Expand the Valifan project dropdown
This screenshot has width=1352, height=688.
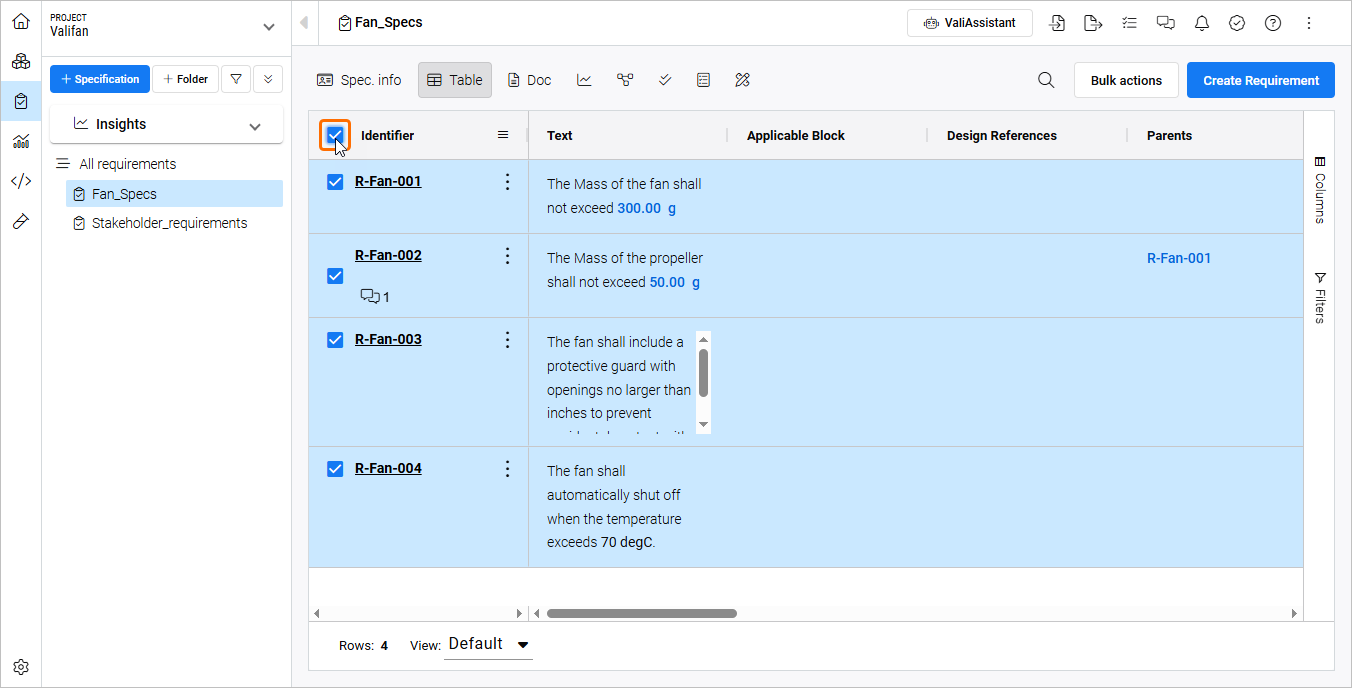click(267, 27)
